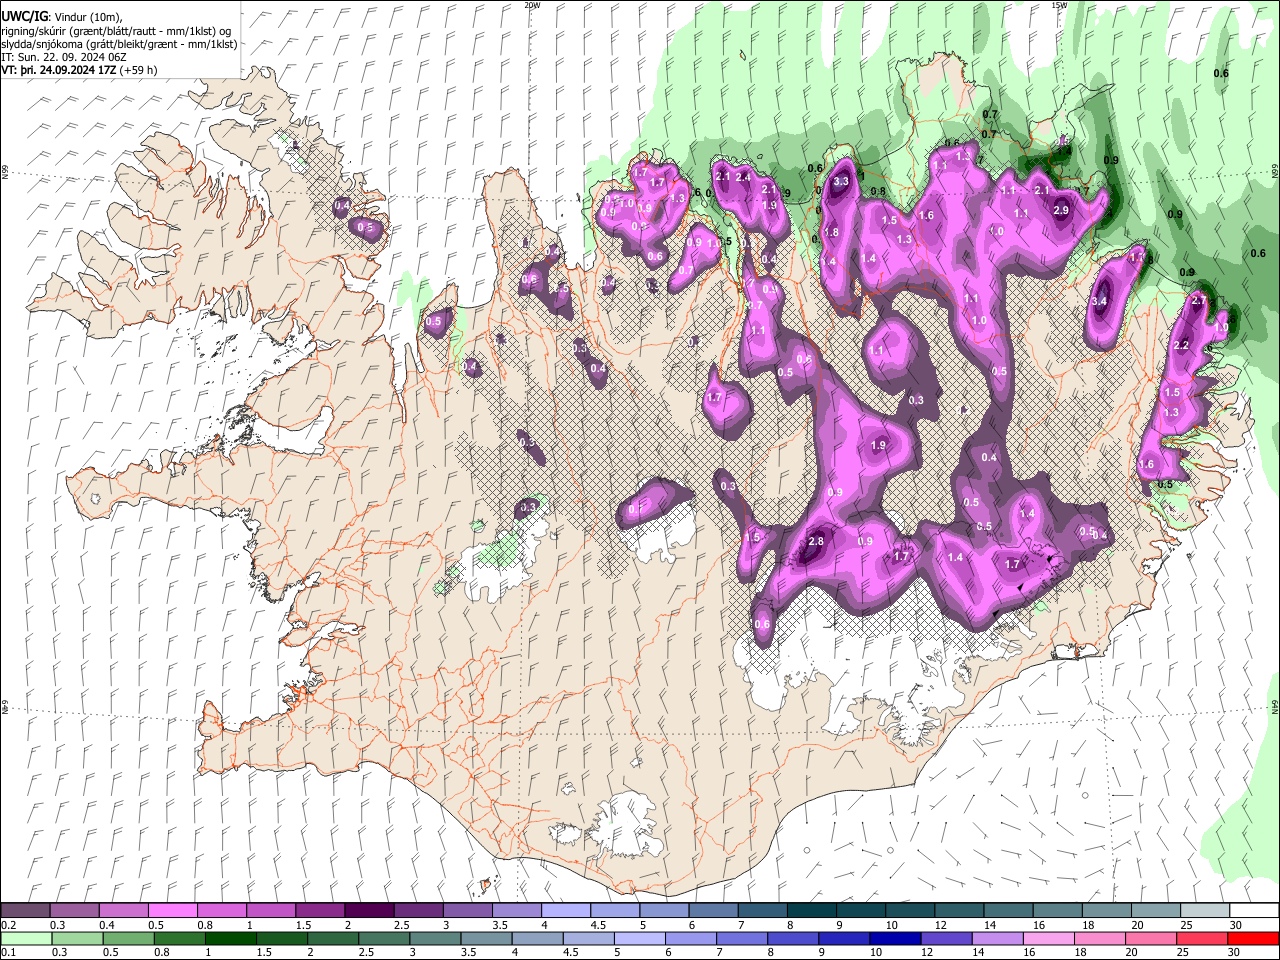
Task: Click the 2.8 value label in the central highlands
Action: [x=815, y=541]
